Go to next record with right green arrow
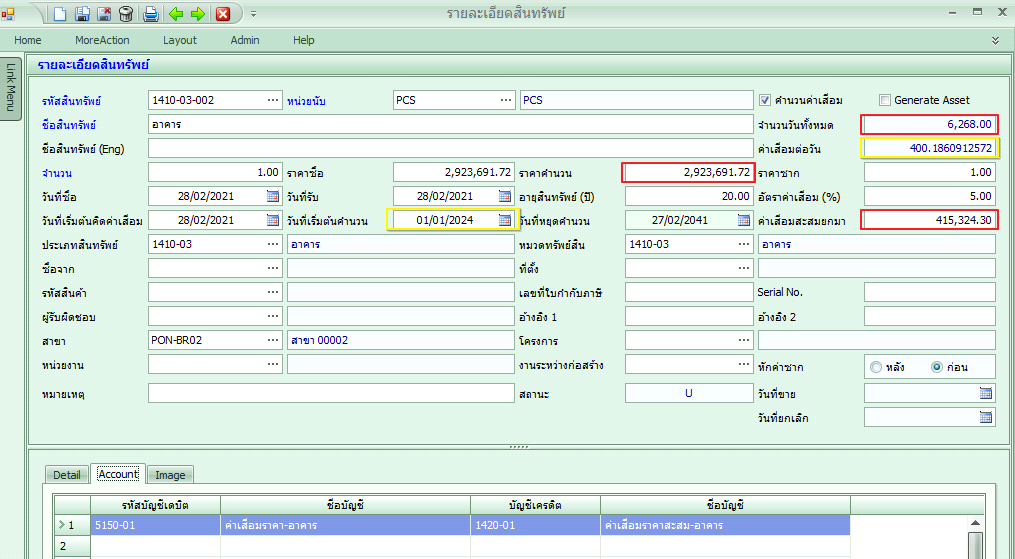1015x559 pixels. tap(197, 14)
